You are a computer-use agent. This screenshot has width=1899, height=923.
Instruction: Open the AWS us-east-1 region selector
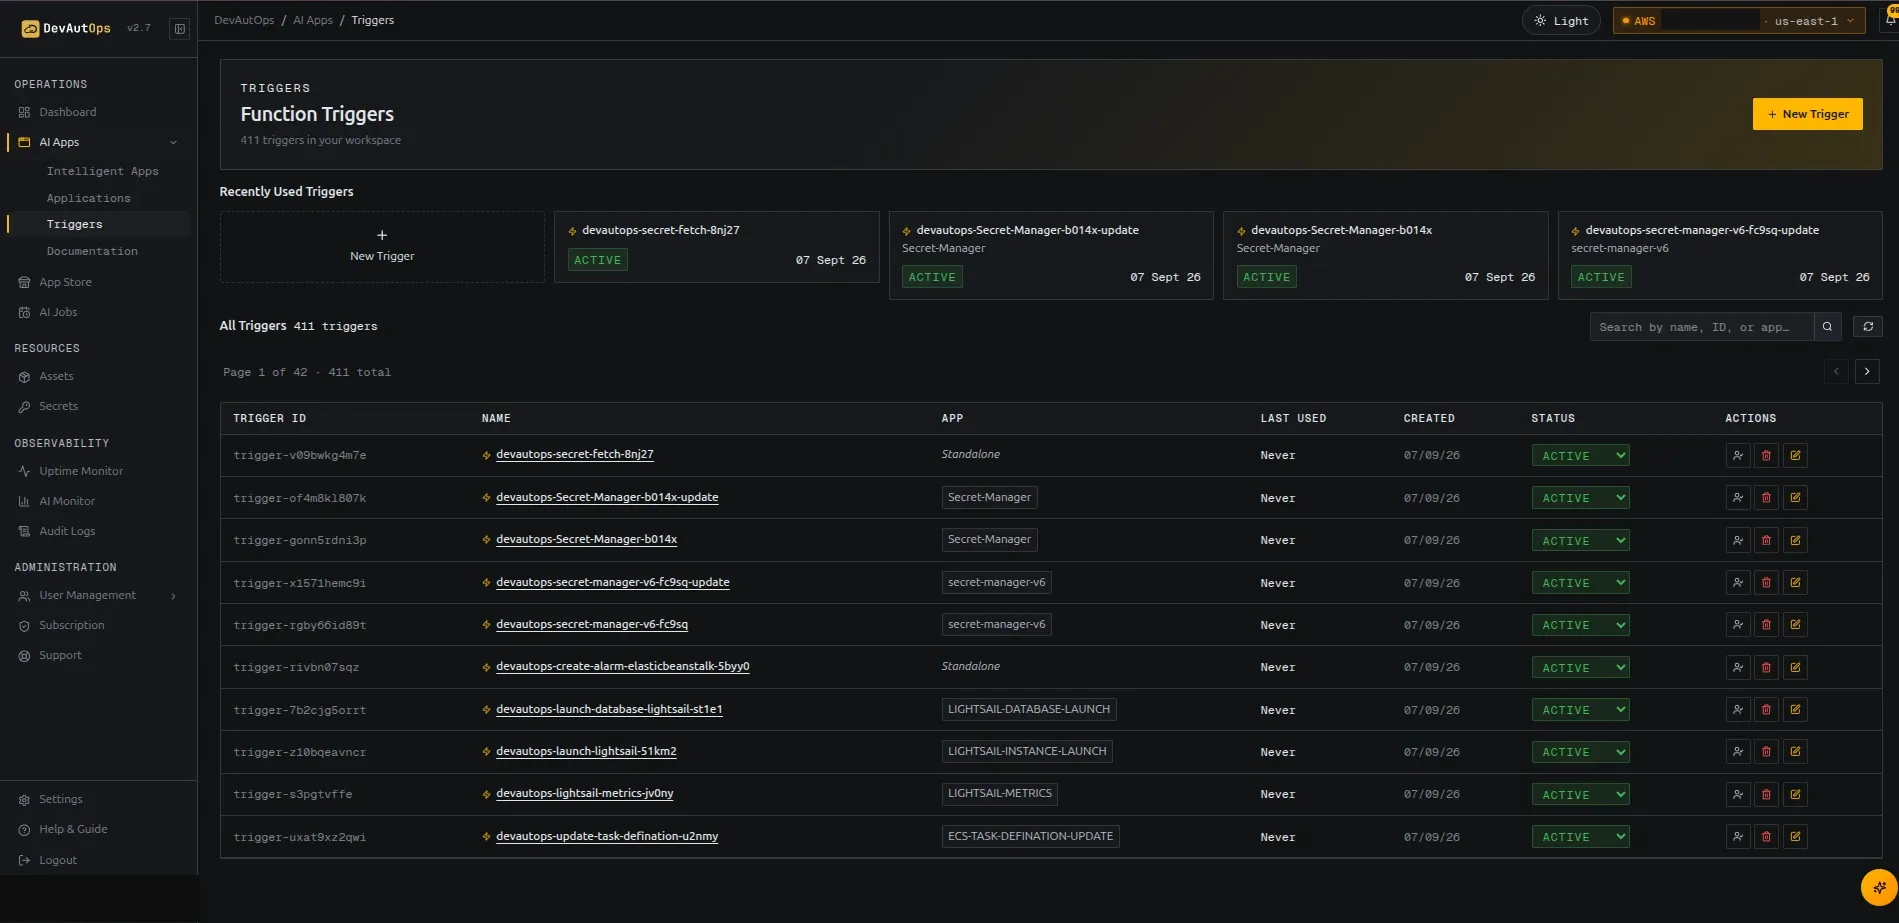1738,21
